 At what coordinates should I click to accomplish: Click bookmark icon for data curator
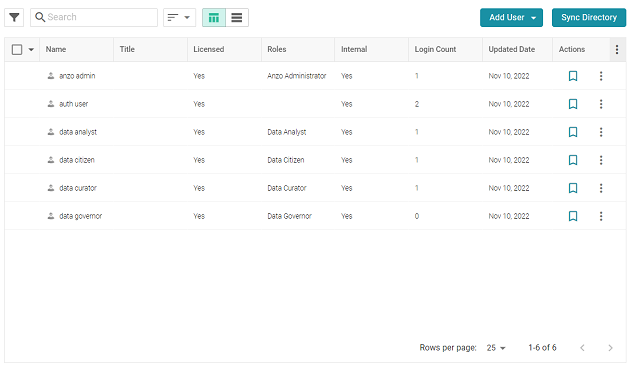pyautogui.click(x=573, y=188)
